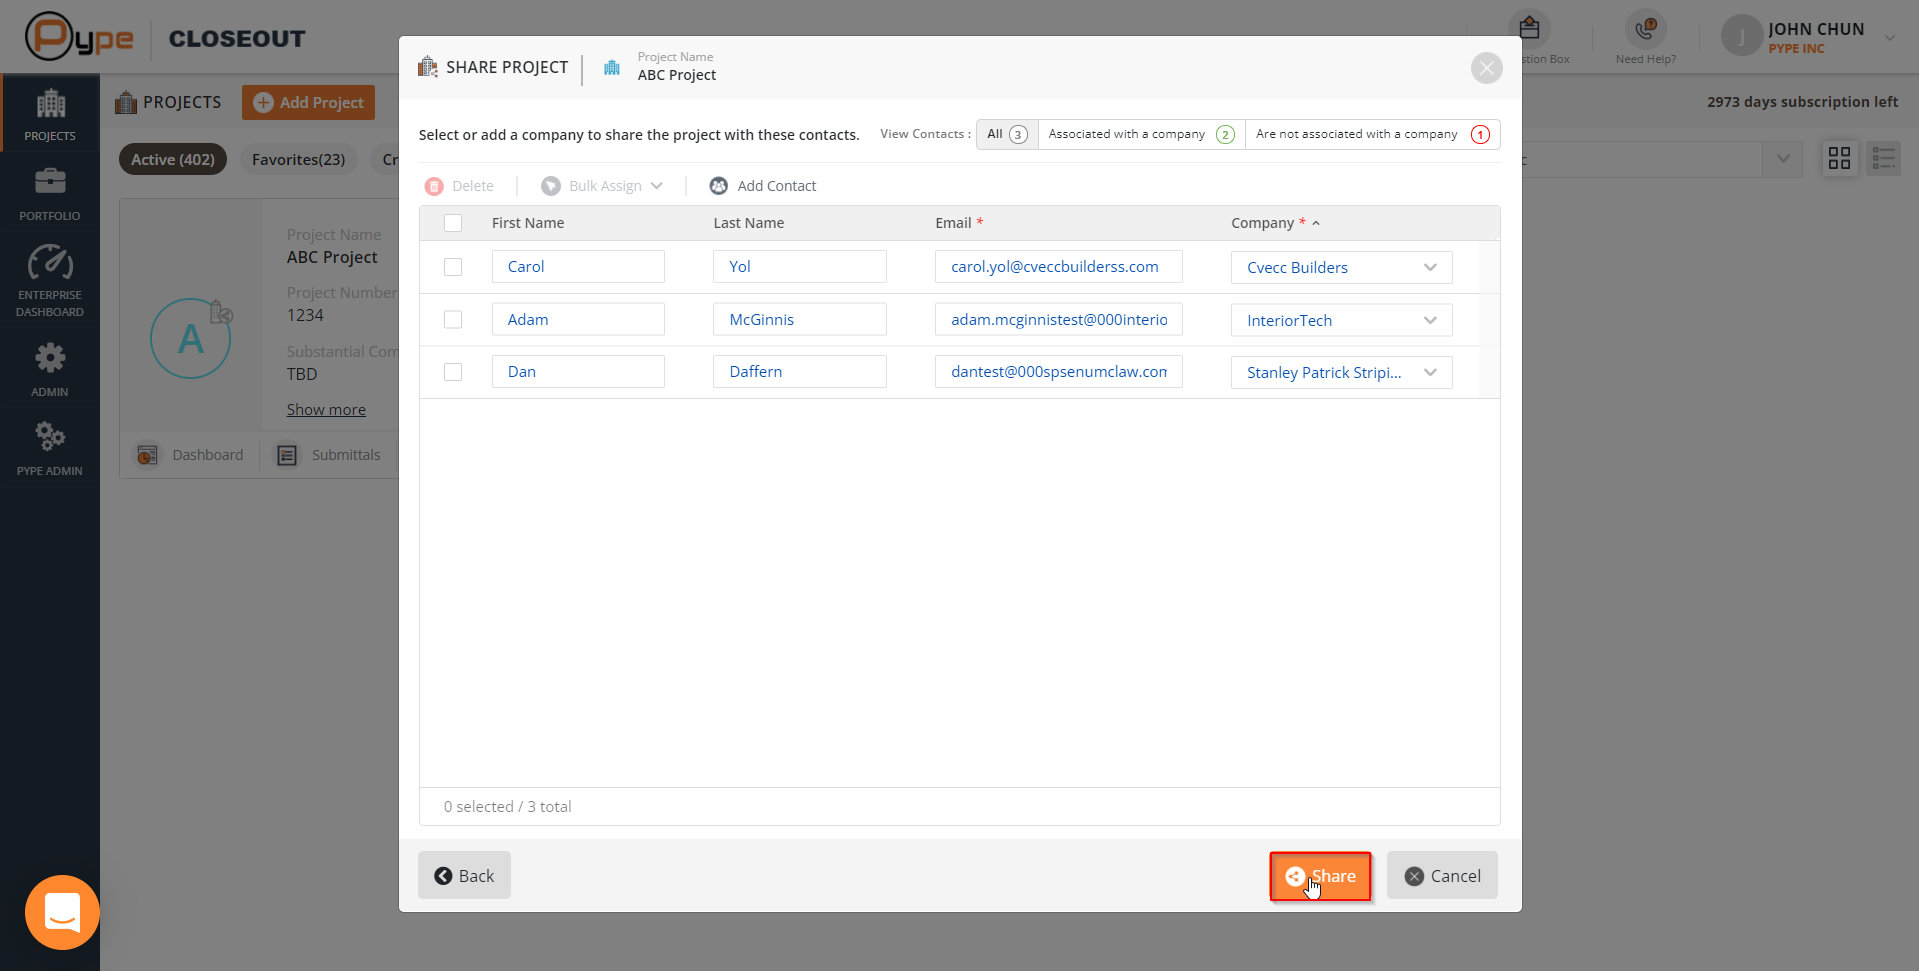Image resolution: width=1919 pixels, height=971 pixels.
Task: Click Add Contact
Action: [763, 186]
